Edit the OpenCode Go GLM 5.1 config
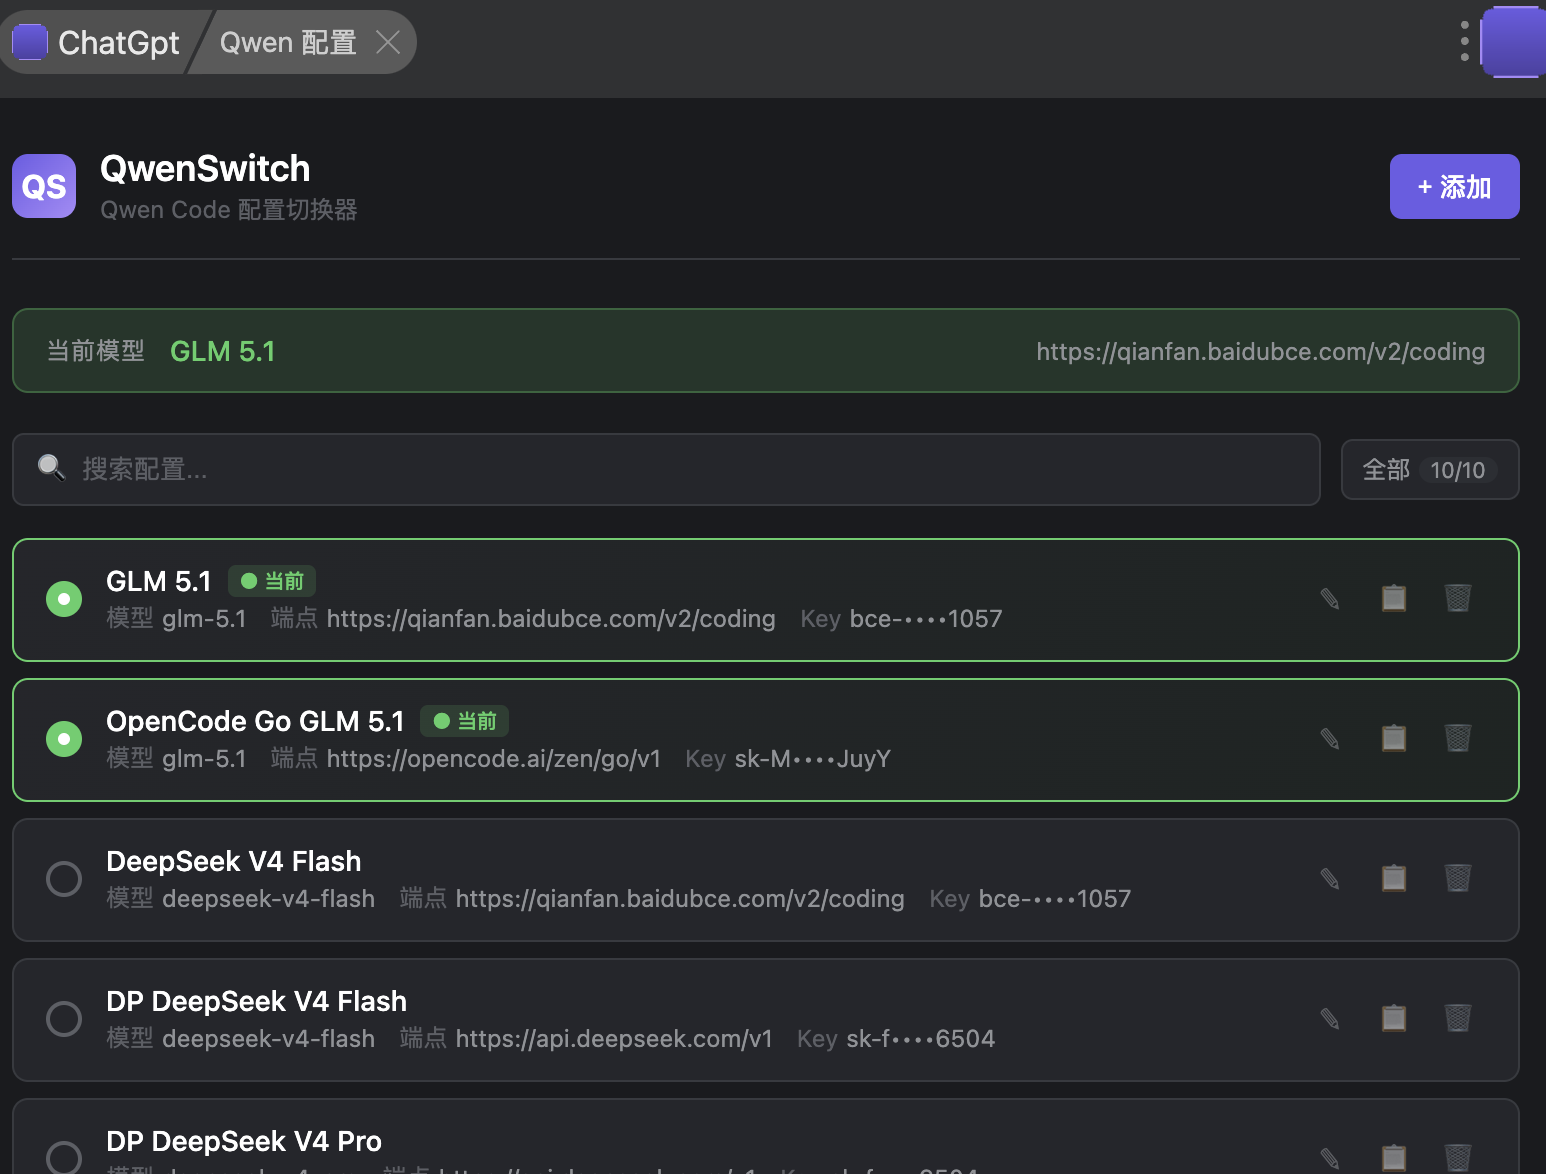This screenshot has height=1174, width=1546. point(1330,739)
